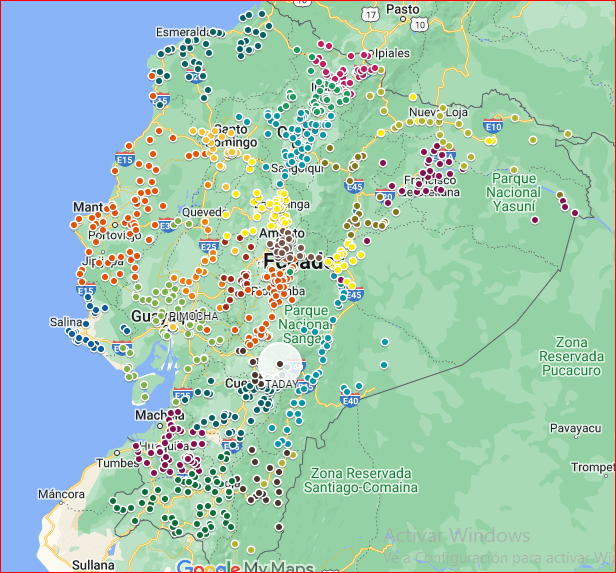Click the E10 highway shield near Nueva Loja
The width and height of the screenshot is (616, 573).
click(x=492, y=126)
